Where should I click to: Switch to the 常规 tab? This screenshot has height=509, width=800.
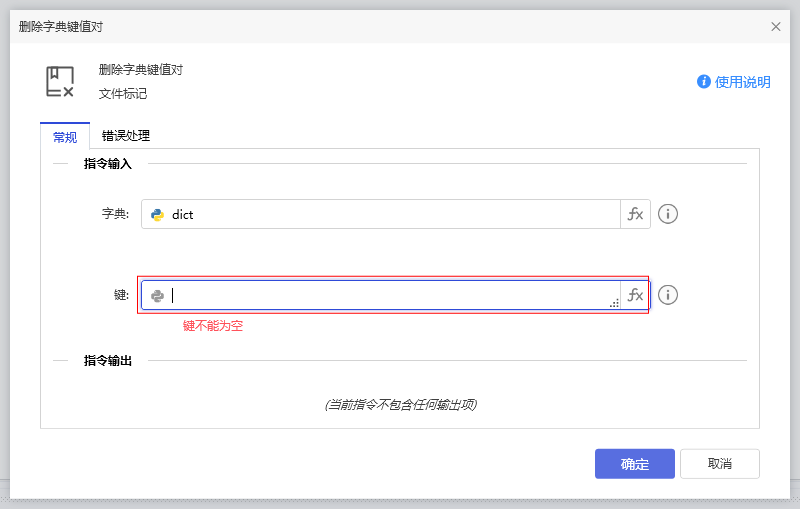[x=65, y=137]
